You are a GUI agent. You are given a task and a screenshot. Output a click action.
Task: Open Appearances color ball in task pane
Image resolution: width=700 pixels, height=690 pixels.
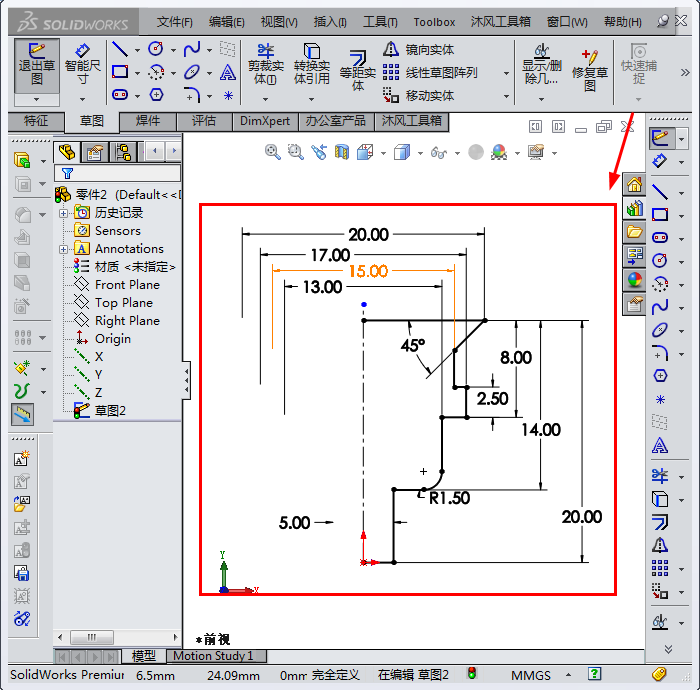[x=634, y=280]
